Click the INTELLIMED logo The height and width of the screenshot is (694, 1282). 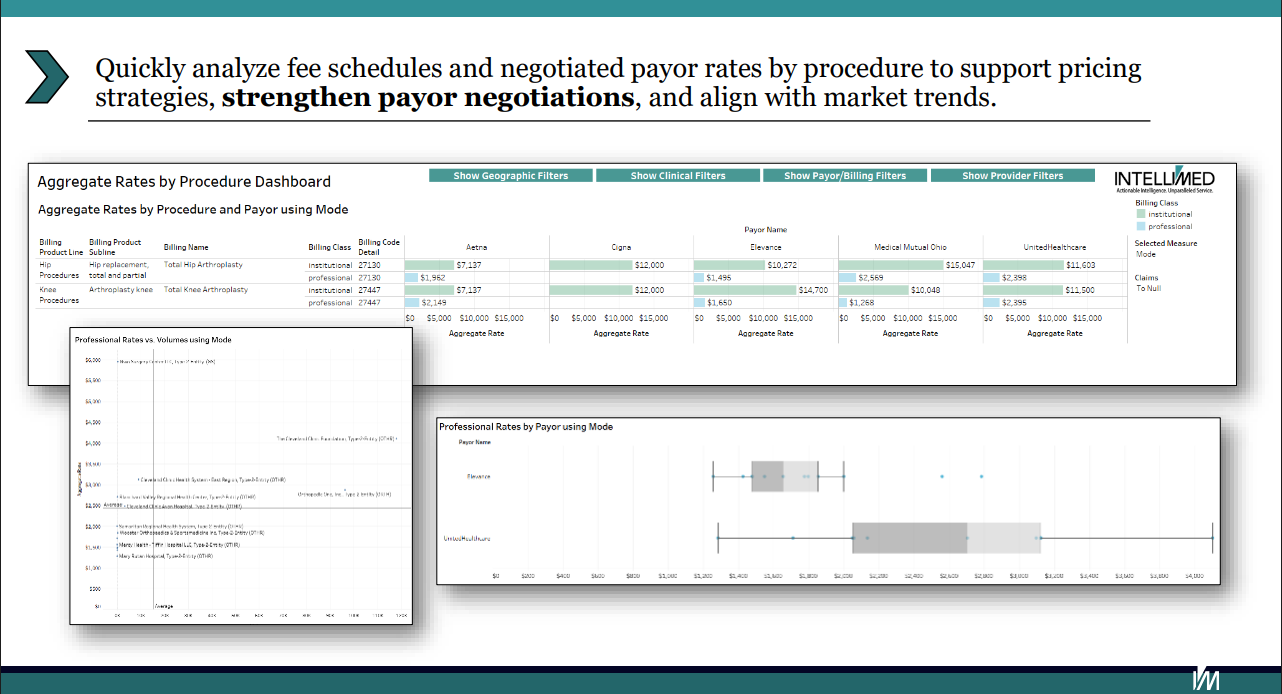(1165, 179)
